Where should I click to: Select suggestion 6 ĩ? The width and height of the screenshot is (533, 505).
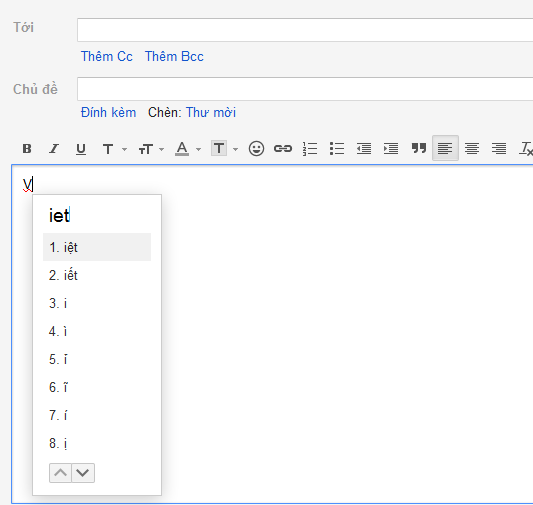[97, 387]
